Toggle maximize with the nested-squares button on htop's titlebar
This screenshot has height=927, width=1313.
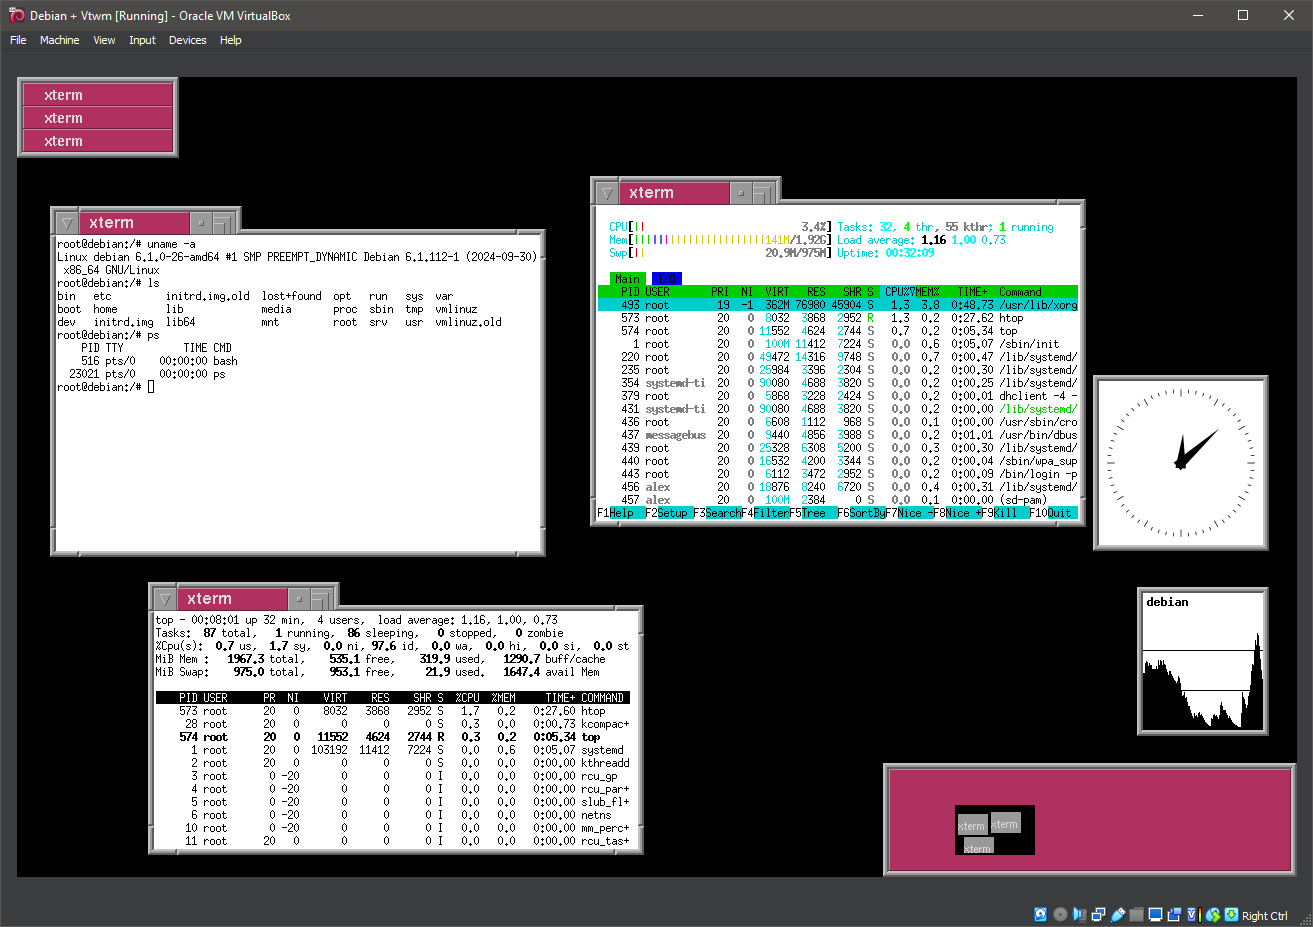point(763,192)
